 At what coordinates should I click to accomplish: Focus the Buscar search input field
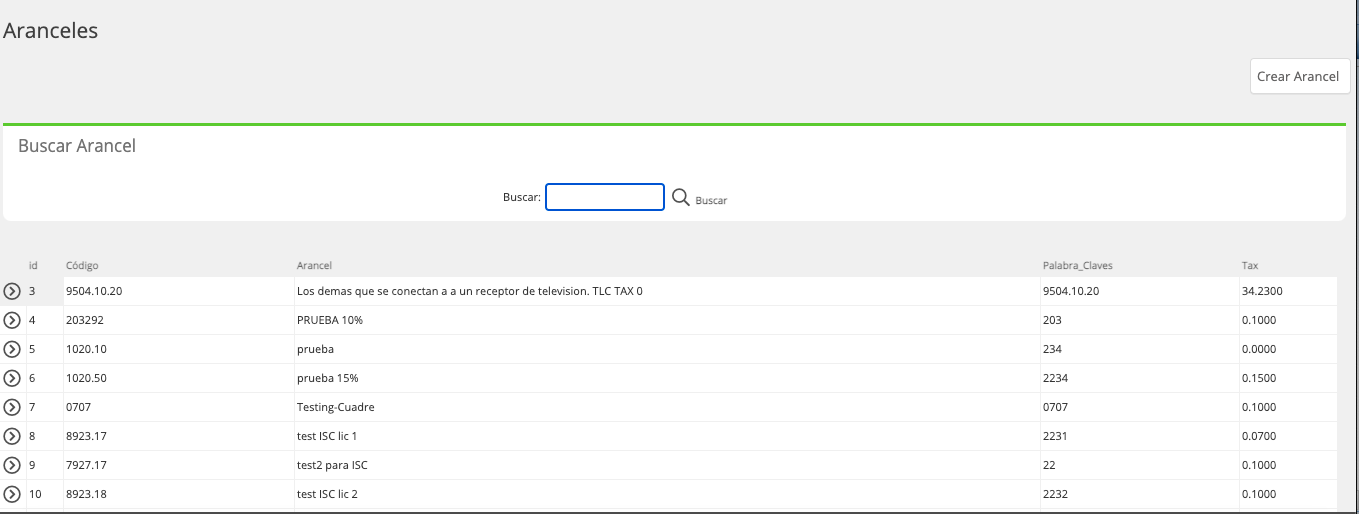point(605,197)
